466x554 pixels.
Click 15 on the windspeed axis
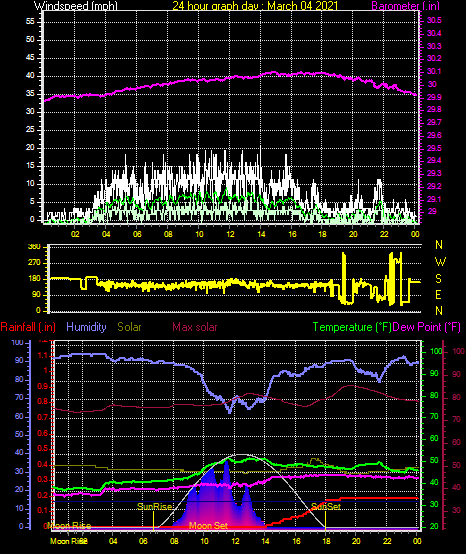tap(30, 166)
